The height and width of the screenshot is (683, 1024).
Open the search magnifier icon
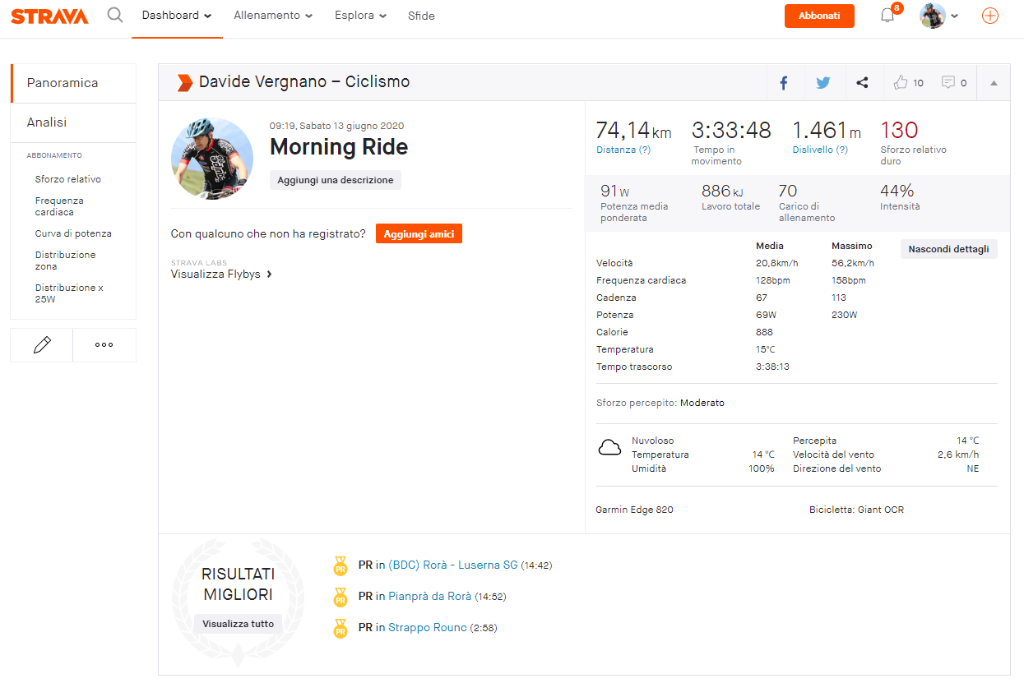click(x=114, y=15)
